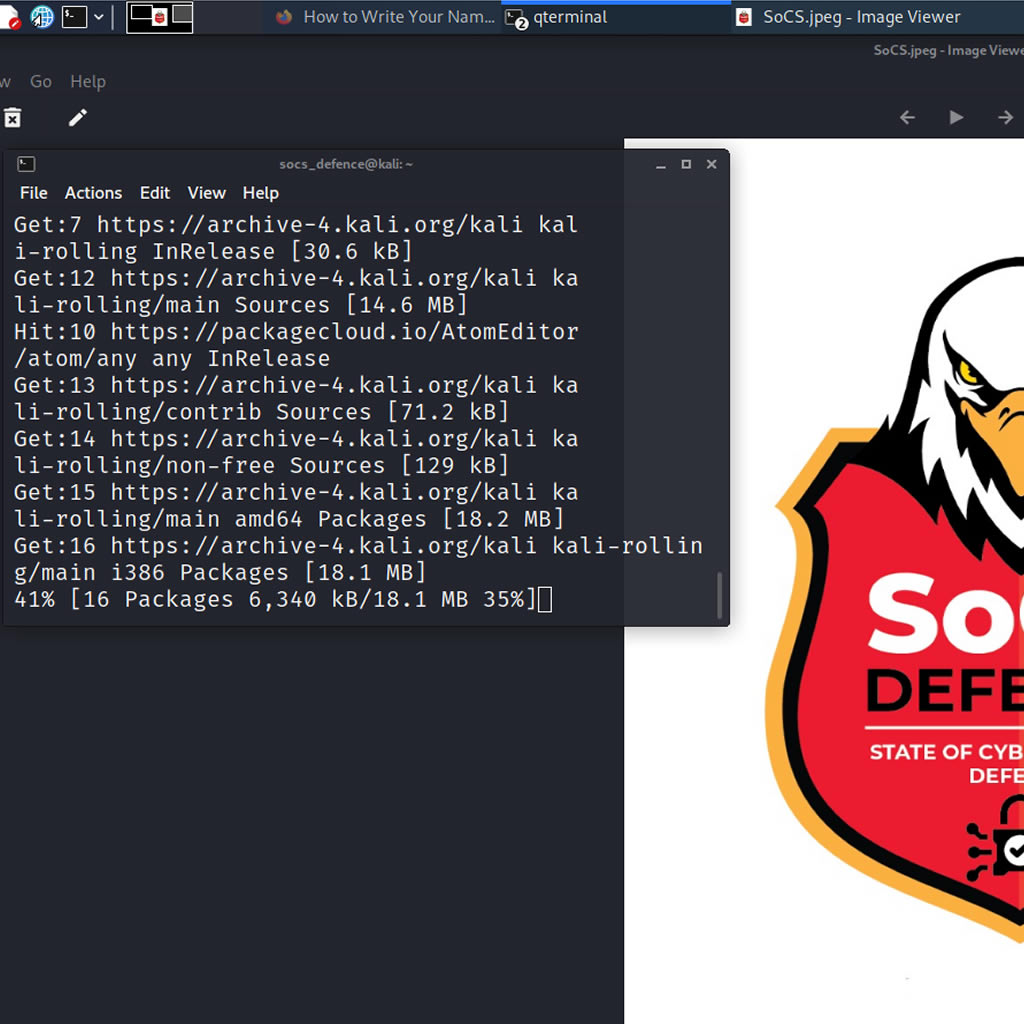Open the web browser globe icon in panel

tap(42, 17)
